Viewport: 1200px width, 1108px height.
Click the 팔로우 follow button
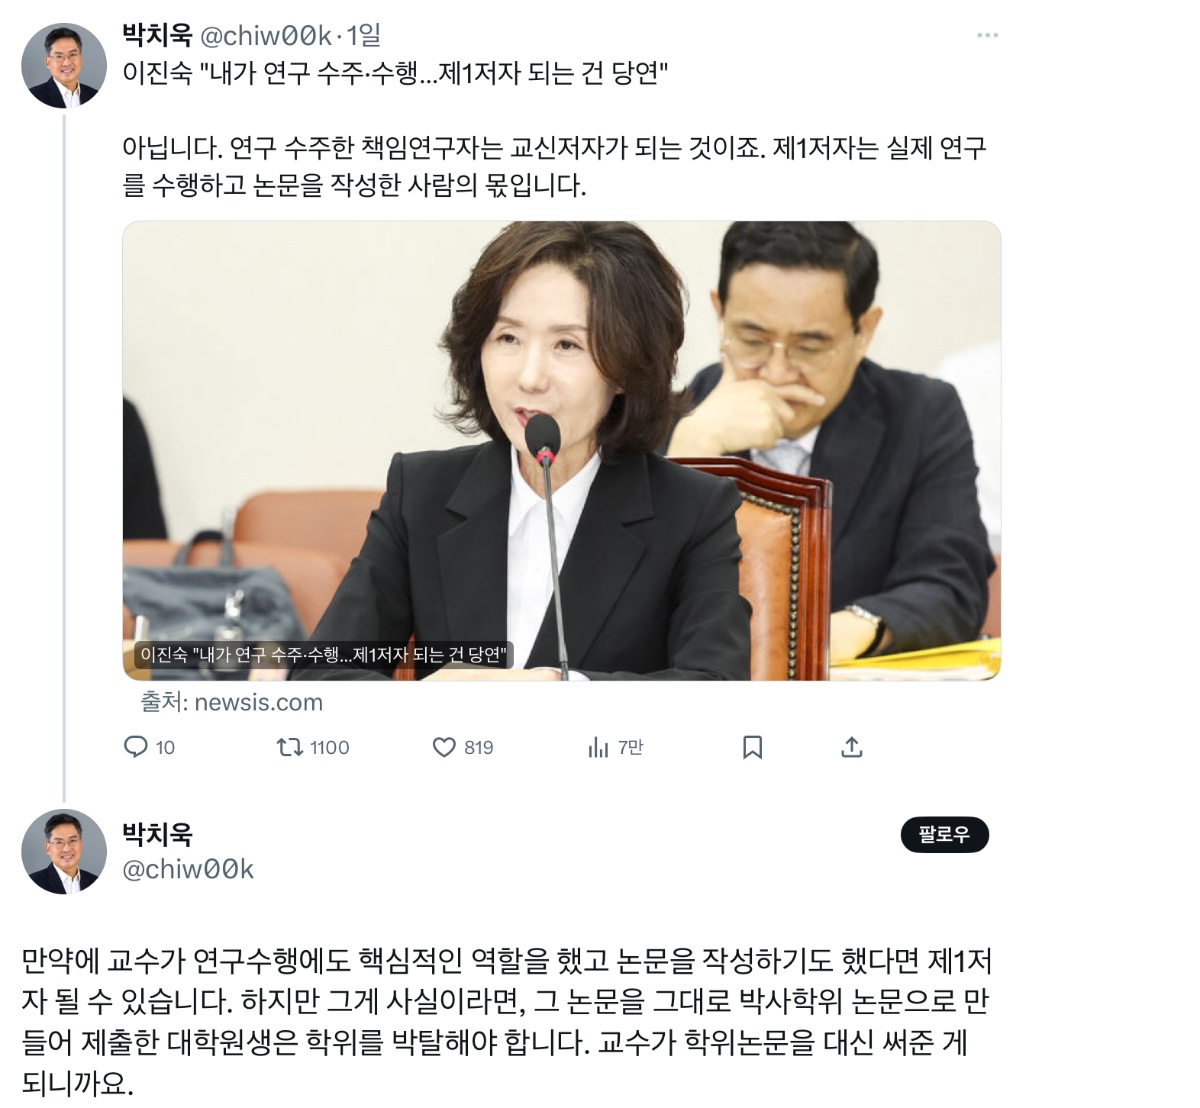(x=944, y=835)
